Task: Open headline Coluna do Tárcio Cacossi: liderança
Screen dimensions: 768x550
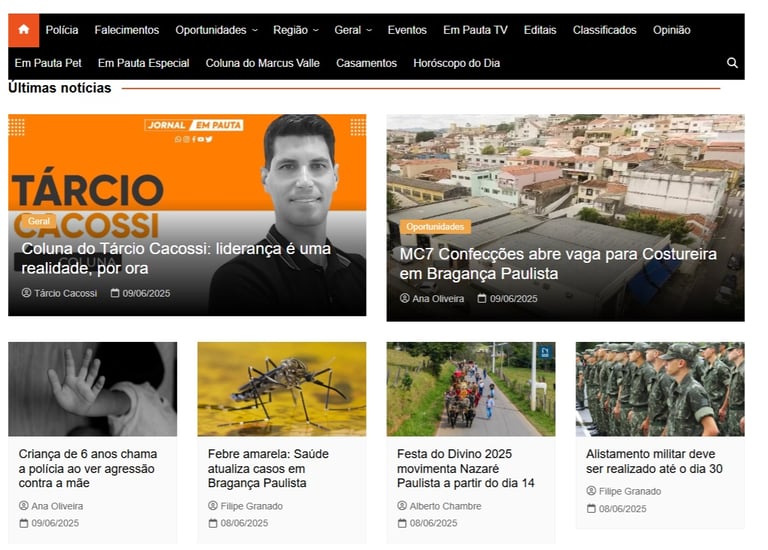Action: point(176,258)
